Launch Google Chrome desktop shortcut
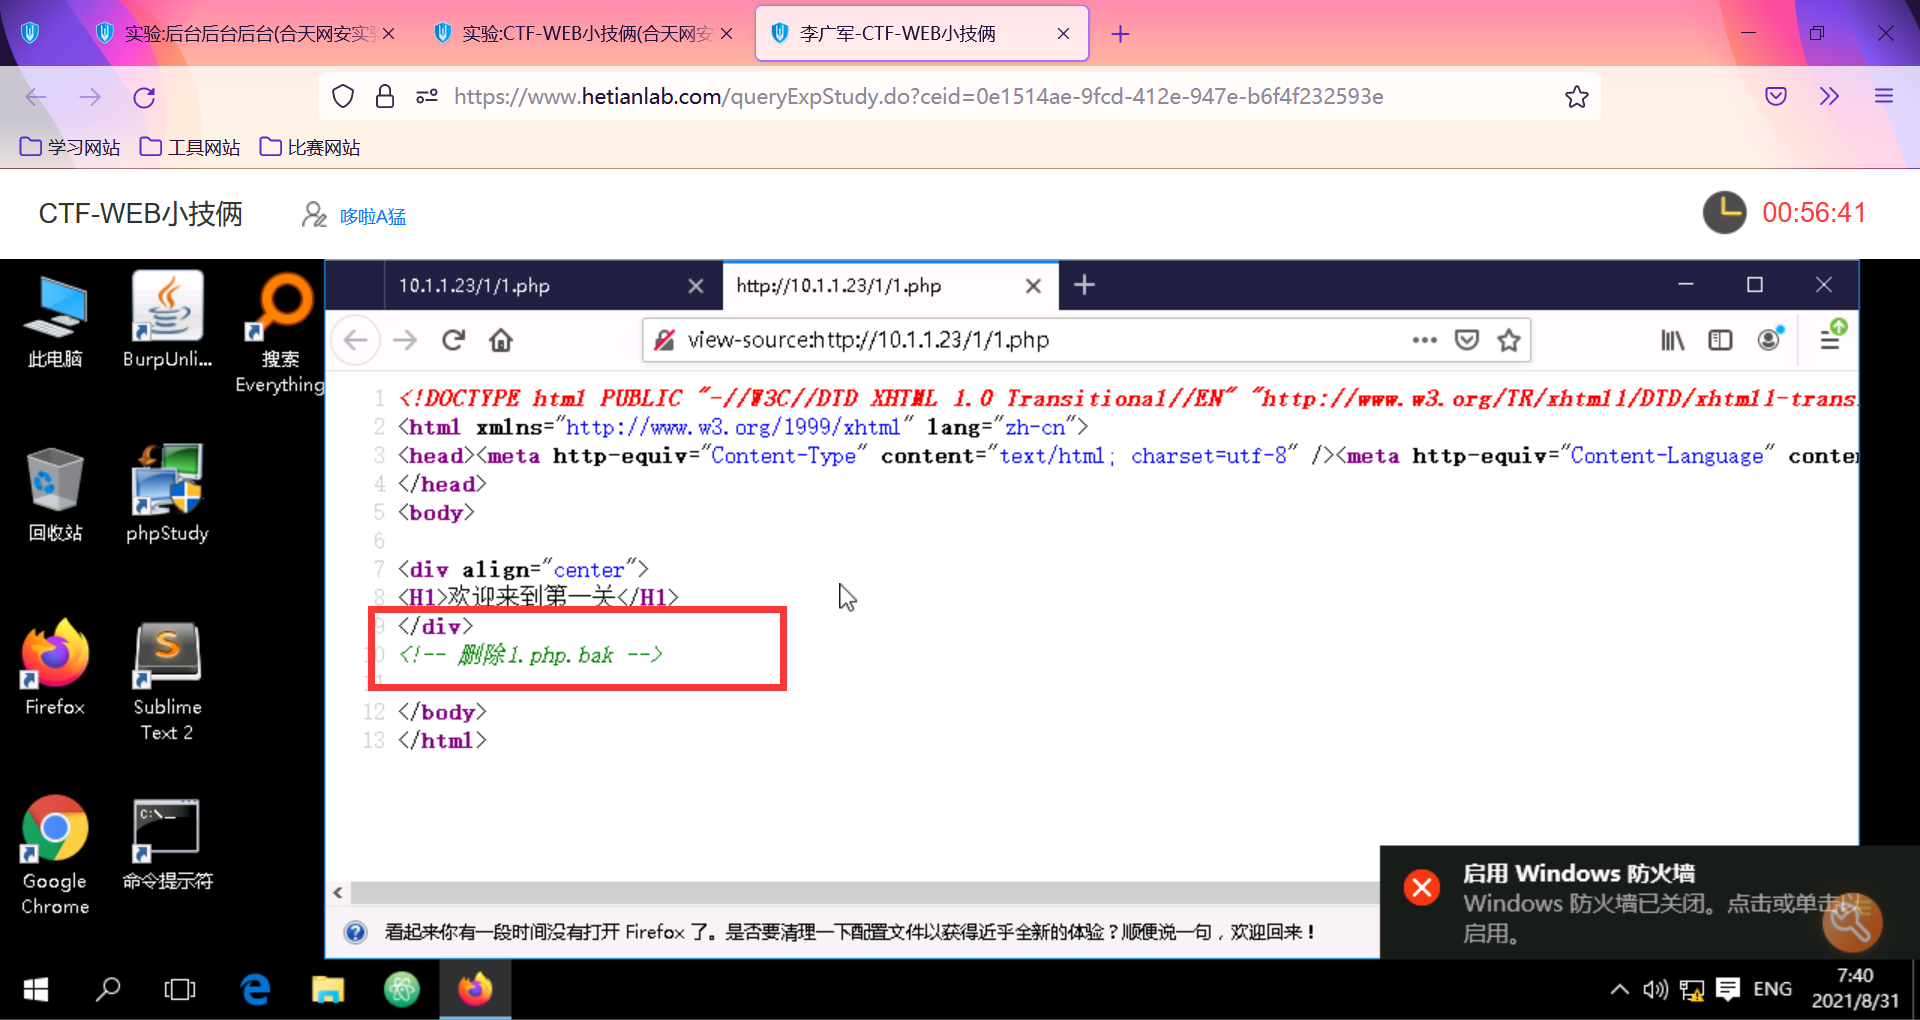 tap(55, 856)
